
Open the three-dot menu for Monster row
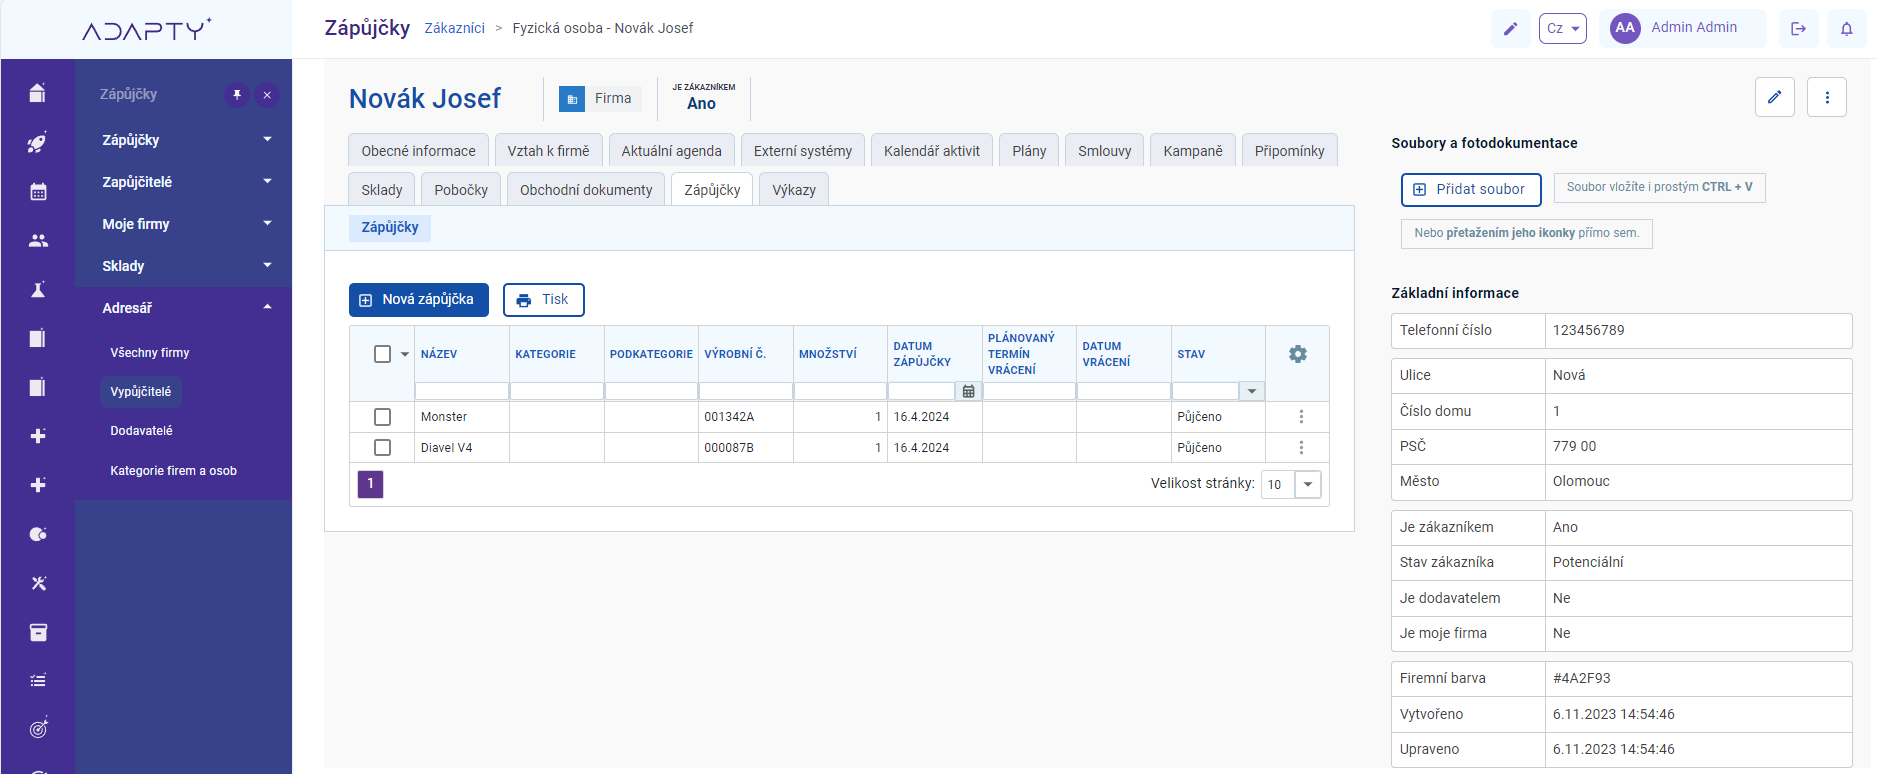pos(1300,417)
